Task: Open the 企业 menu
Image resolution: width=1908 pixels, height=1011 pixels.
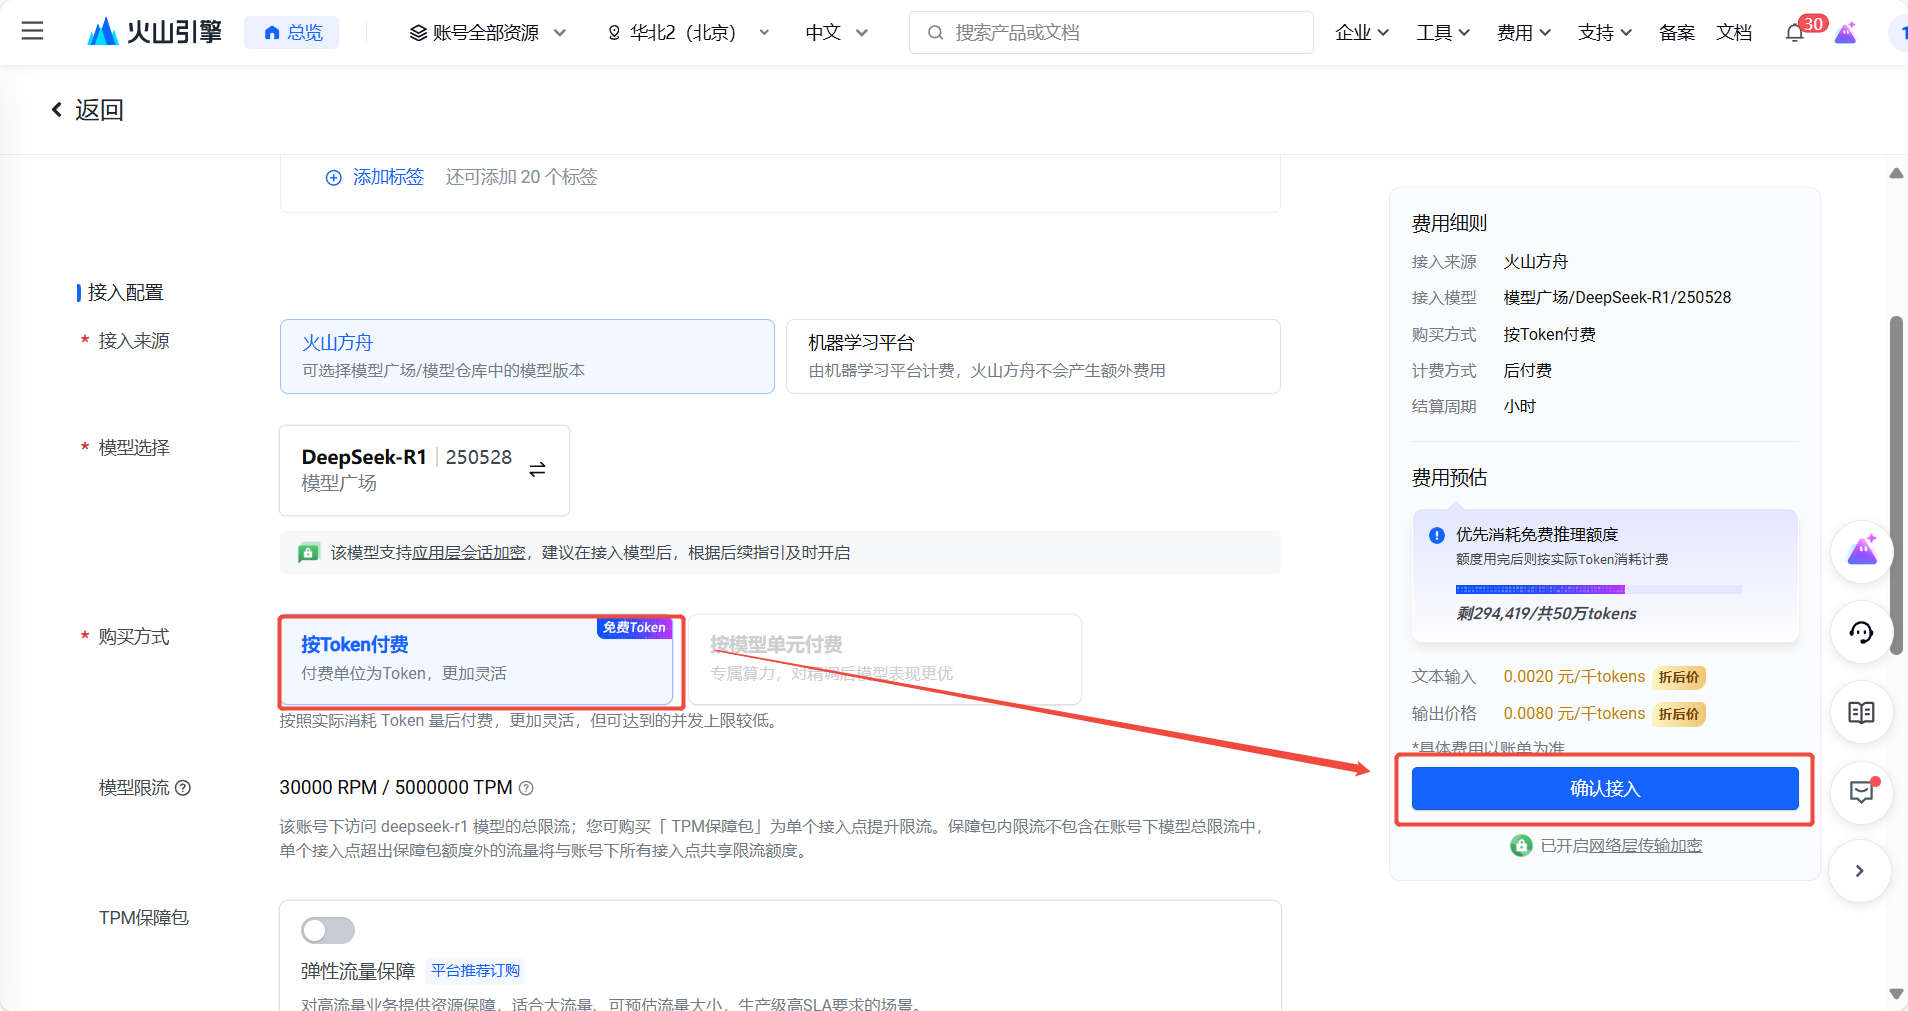Action: click(x=1362, y=32)
